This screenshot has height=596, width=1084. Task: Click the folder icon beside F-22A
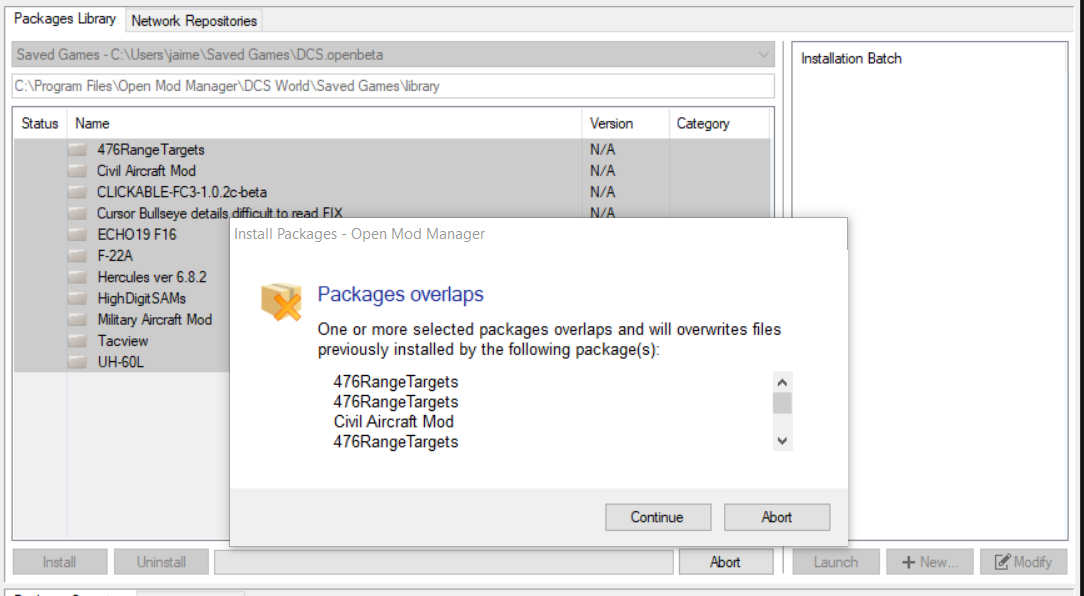pyautogui.click(x=77, y=256)
